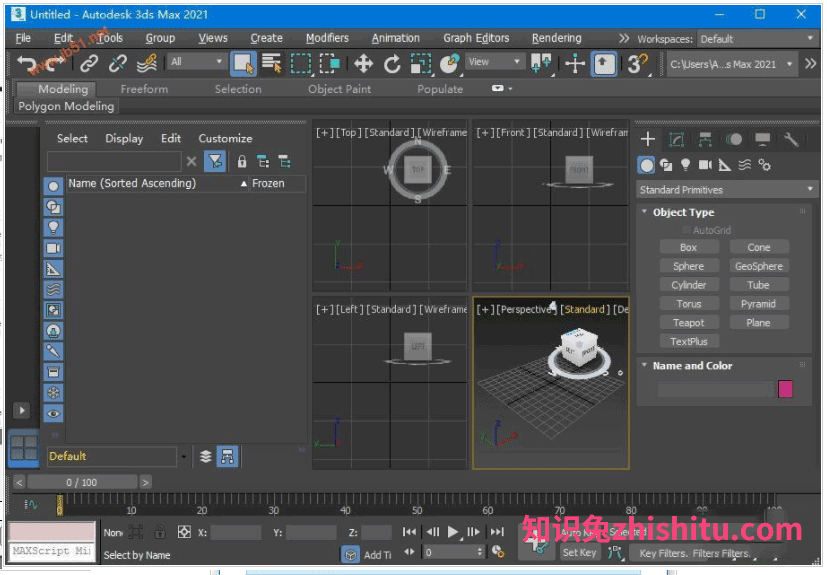Toggle Display All eye icon in explorer
The width and height of the screenshot is (827, 575).
point(53,414)
